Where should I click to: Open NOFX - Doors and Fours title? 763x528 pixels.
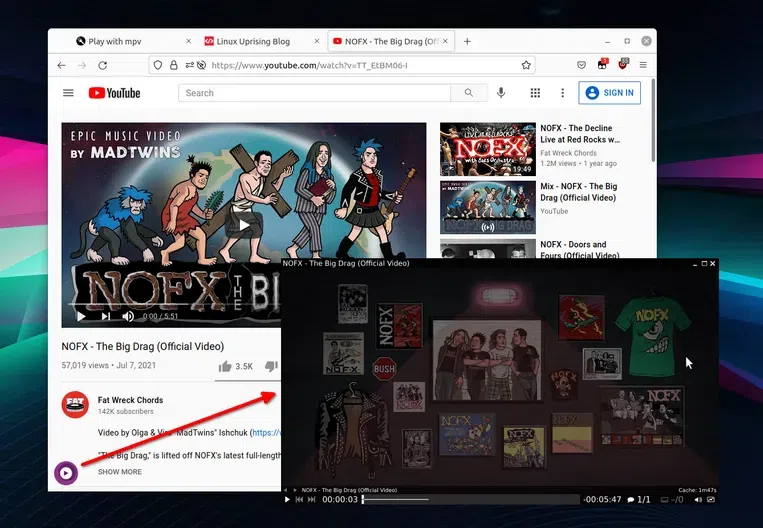pos(580,250)
